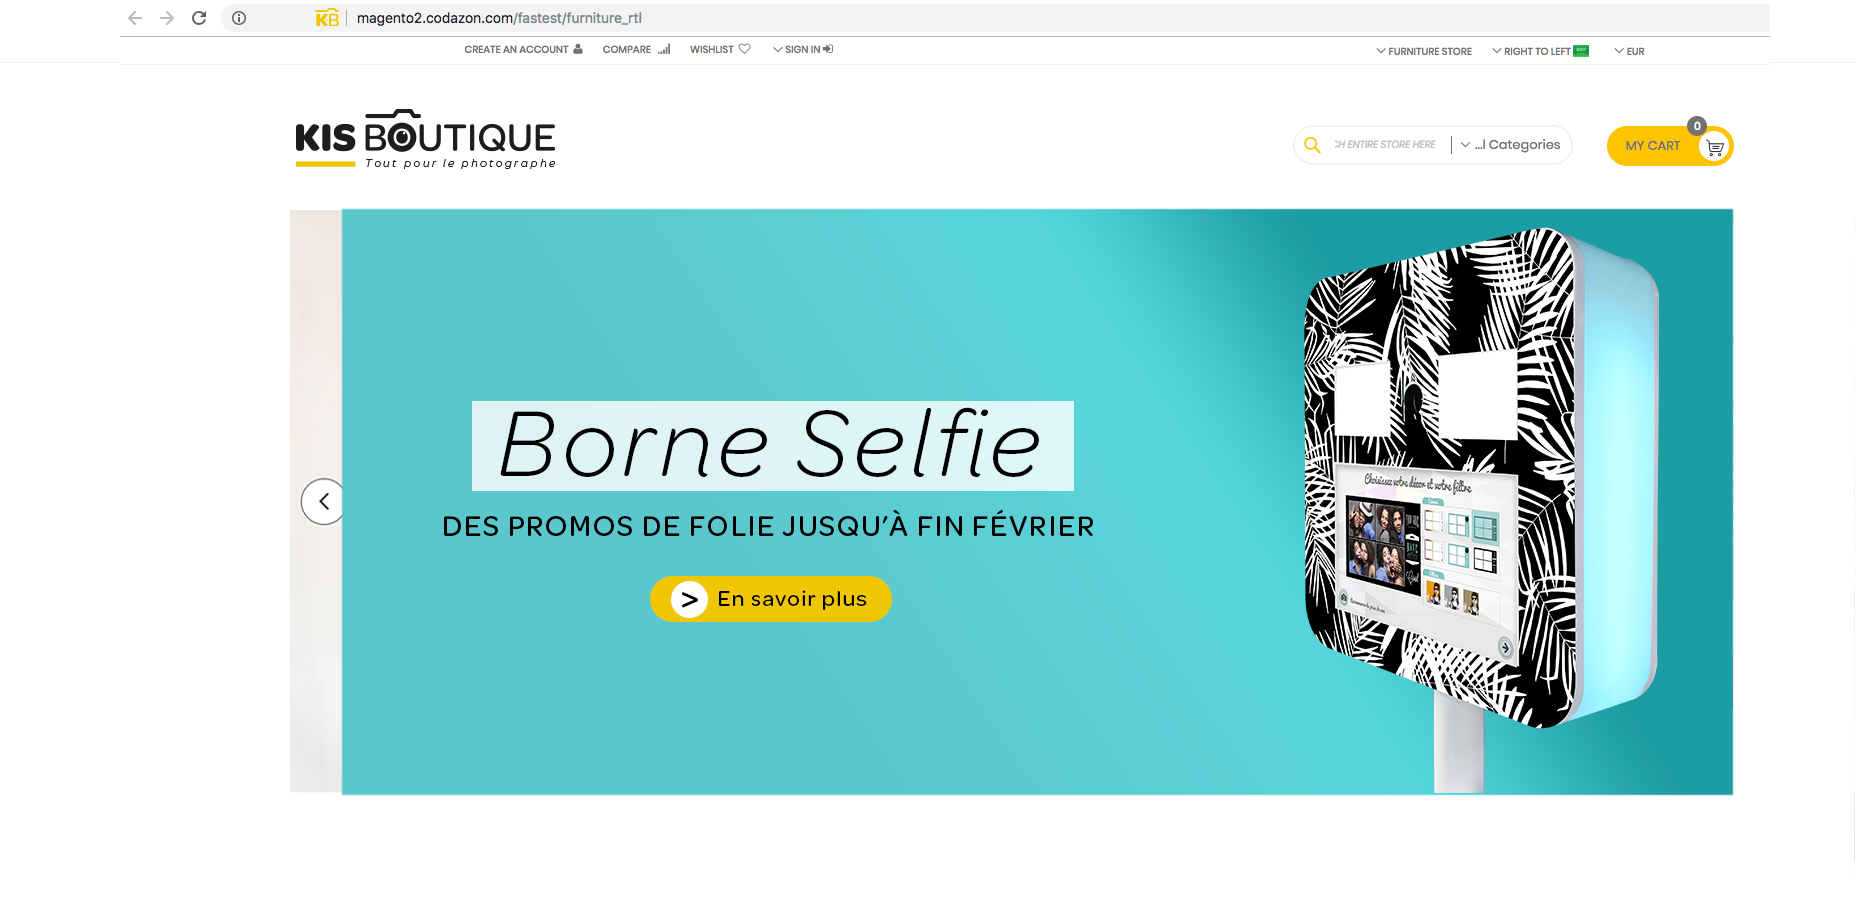Click the yellow search magnifier icon
Screen dimensions: 1867x905
[1312, 145]
